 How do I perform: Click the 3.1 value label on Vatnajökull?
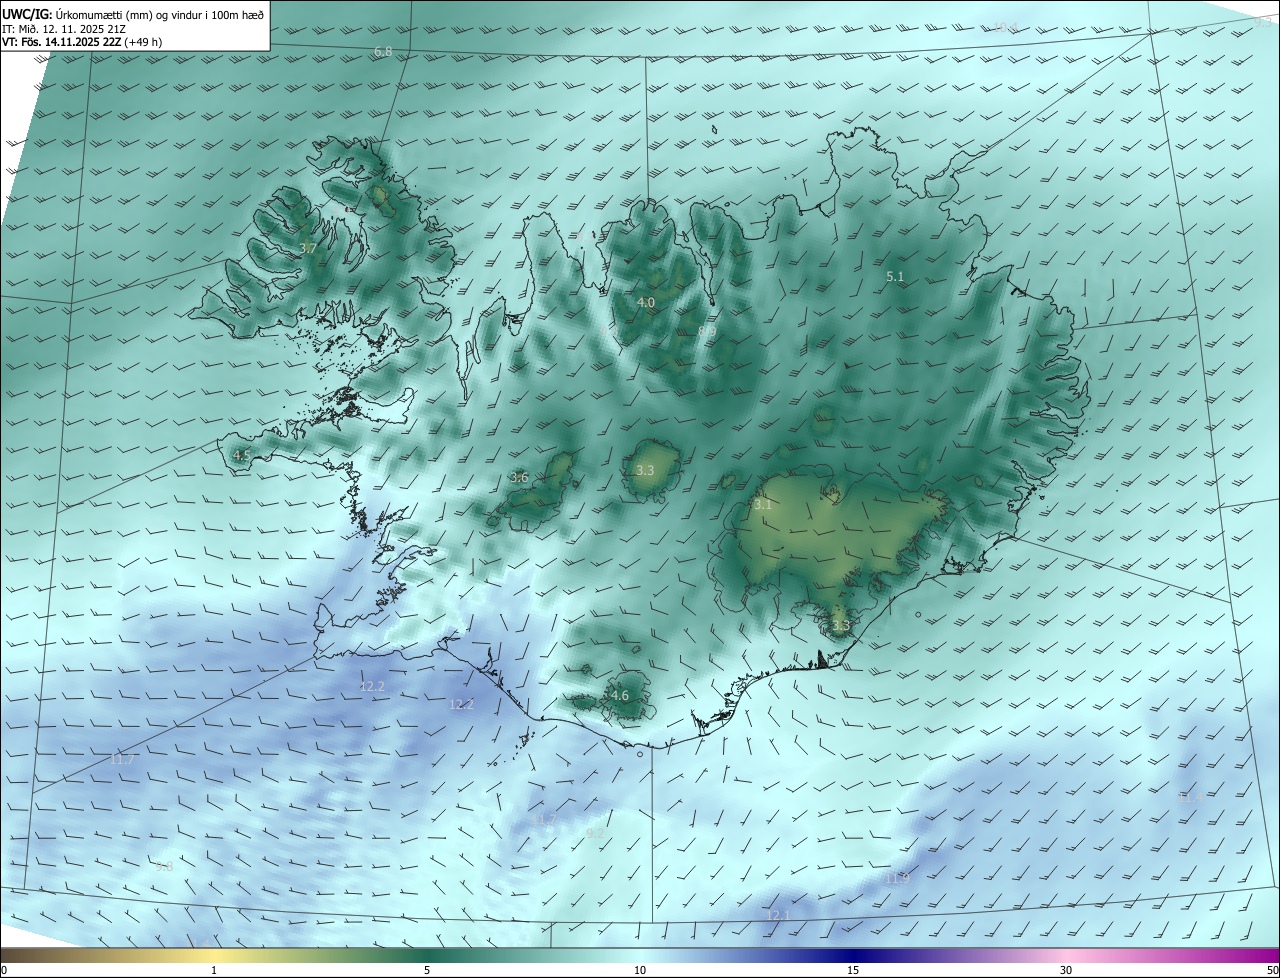[763, 505]
